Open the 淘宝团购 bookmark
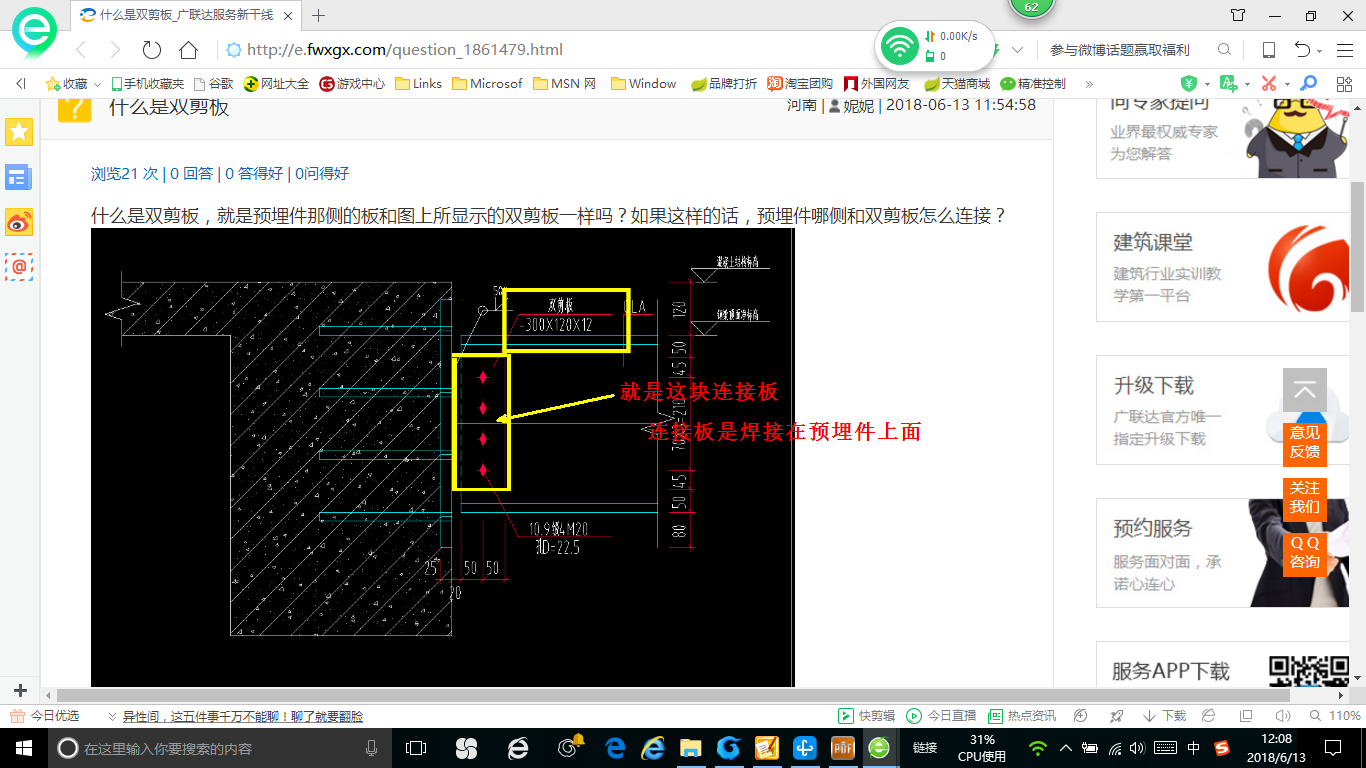Screen dimensions: 1366x768 click(x=800, y=84)
